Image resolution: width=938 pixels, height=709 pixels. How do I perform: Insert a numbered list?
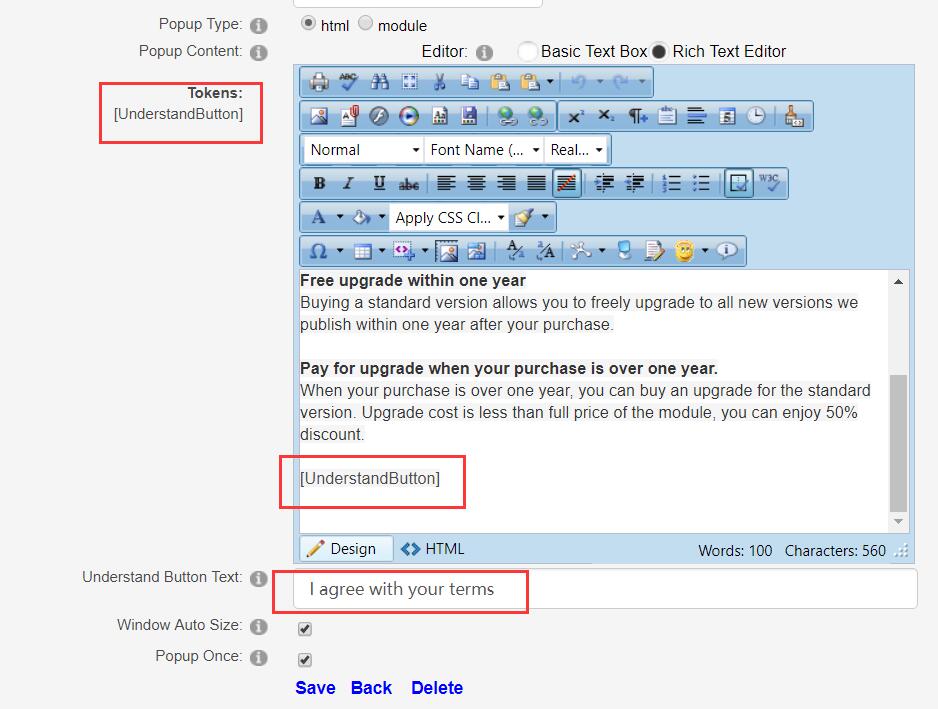click(x=671, y=183)
